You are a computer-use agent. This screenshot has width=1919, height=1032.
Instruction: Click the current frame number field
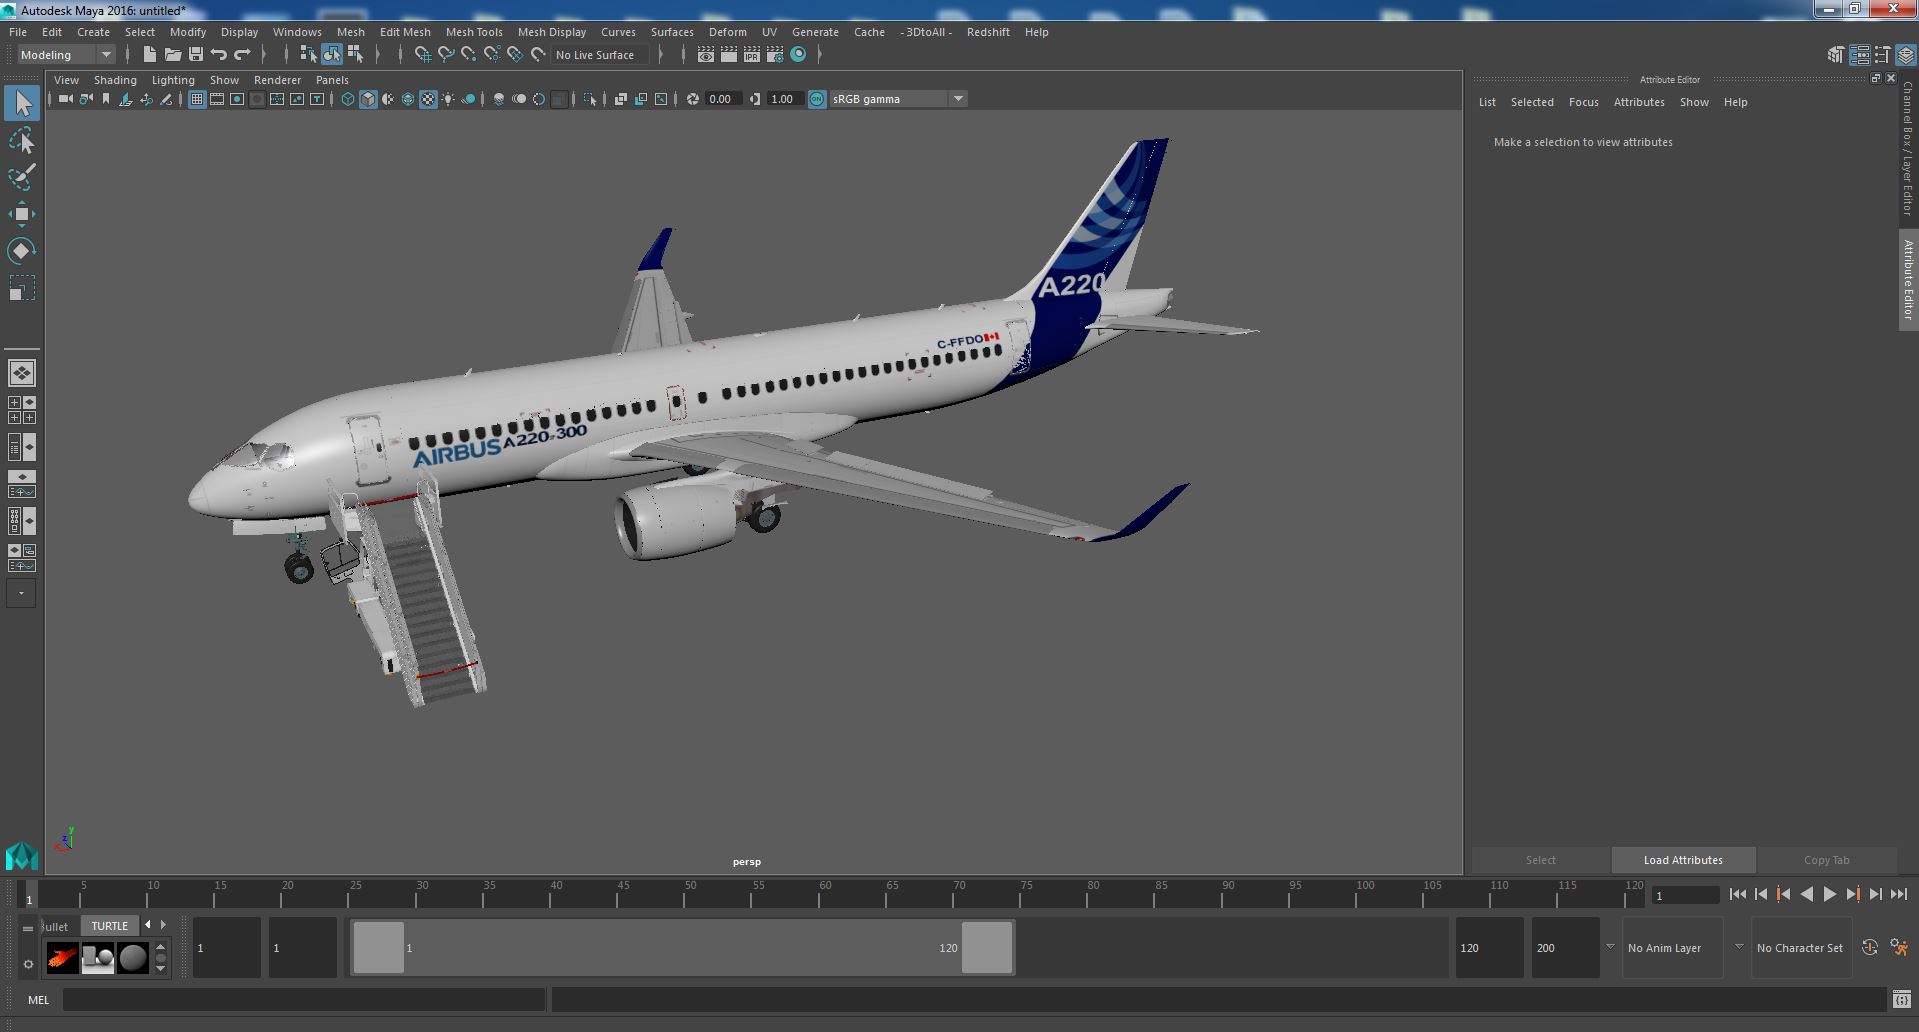(x=1685, y=896)
